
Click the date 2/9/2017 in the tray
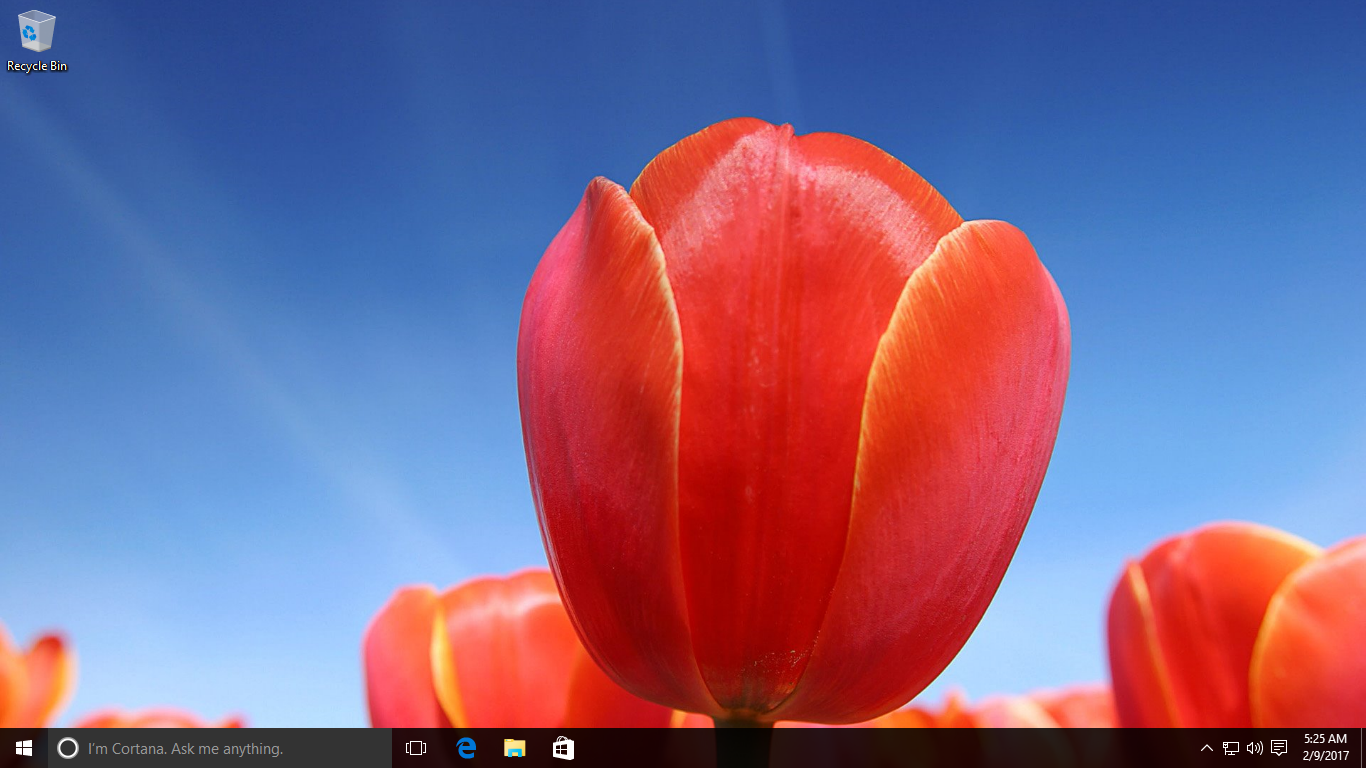[1324, 754]
